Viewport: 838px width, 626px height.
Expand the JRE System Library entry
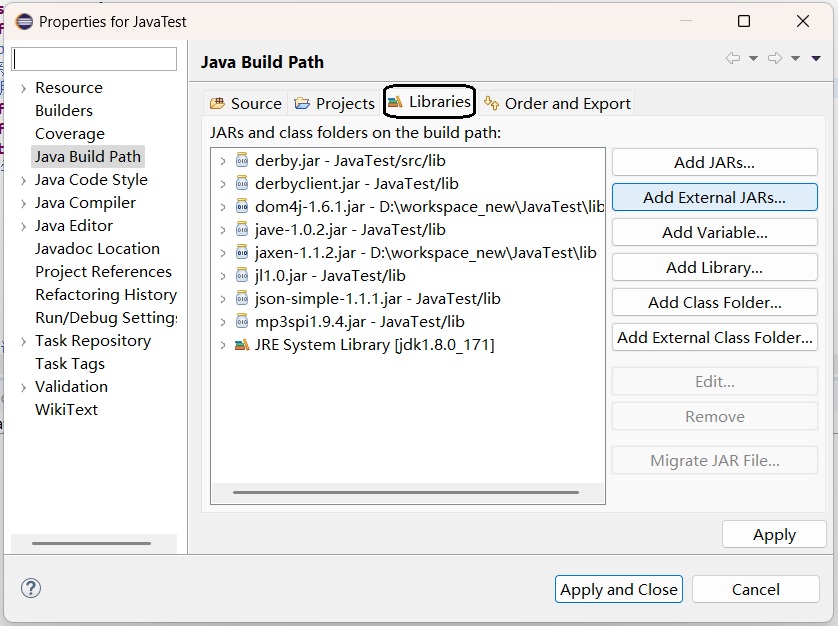pos(223,345)
